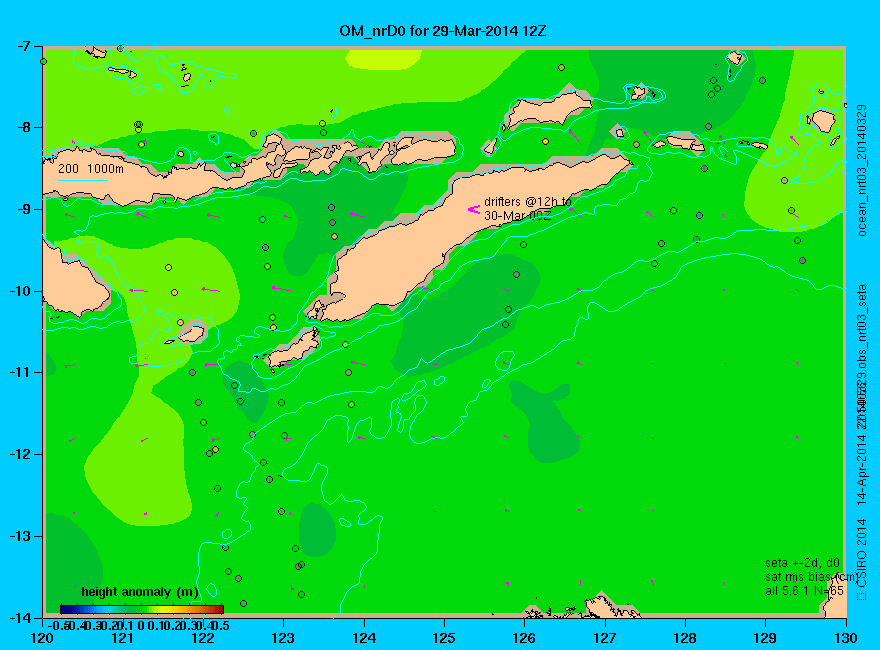The image size is (880, 650).
Task: Click the height anomaly color bar
Action: 142,609
